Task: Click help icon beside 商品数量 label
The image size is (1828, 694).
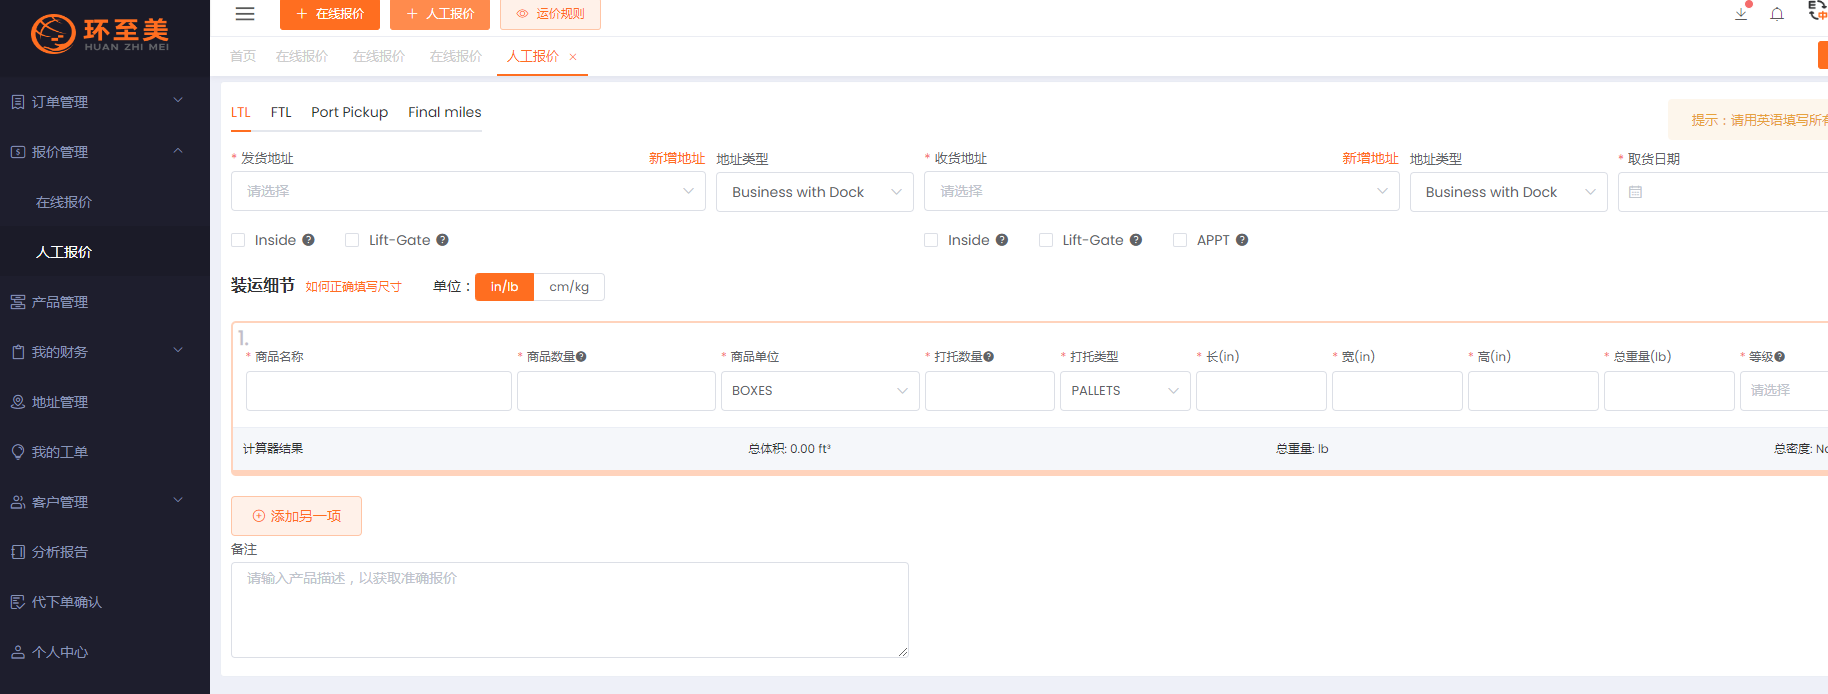Action: (x=582, y=357)
